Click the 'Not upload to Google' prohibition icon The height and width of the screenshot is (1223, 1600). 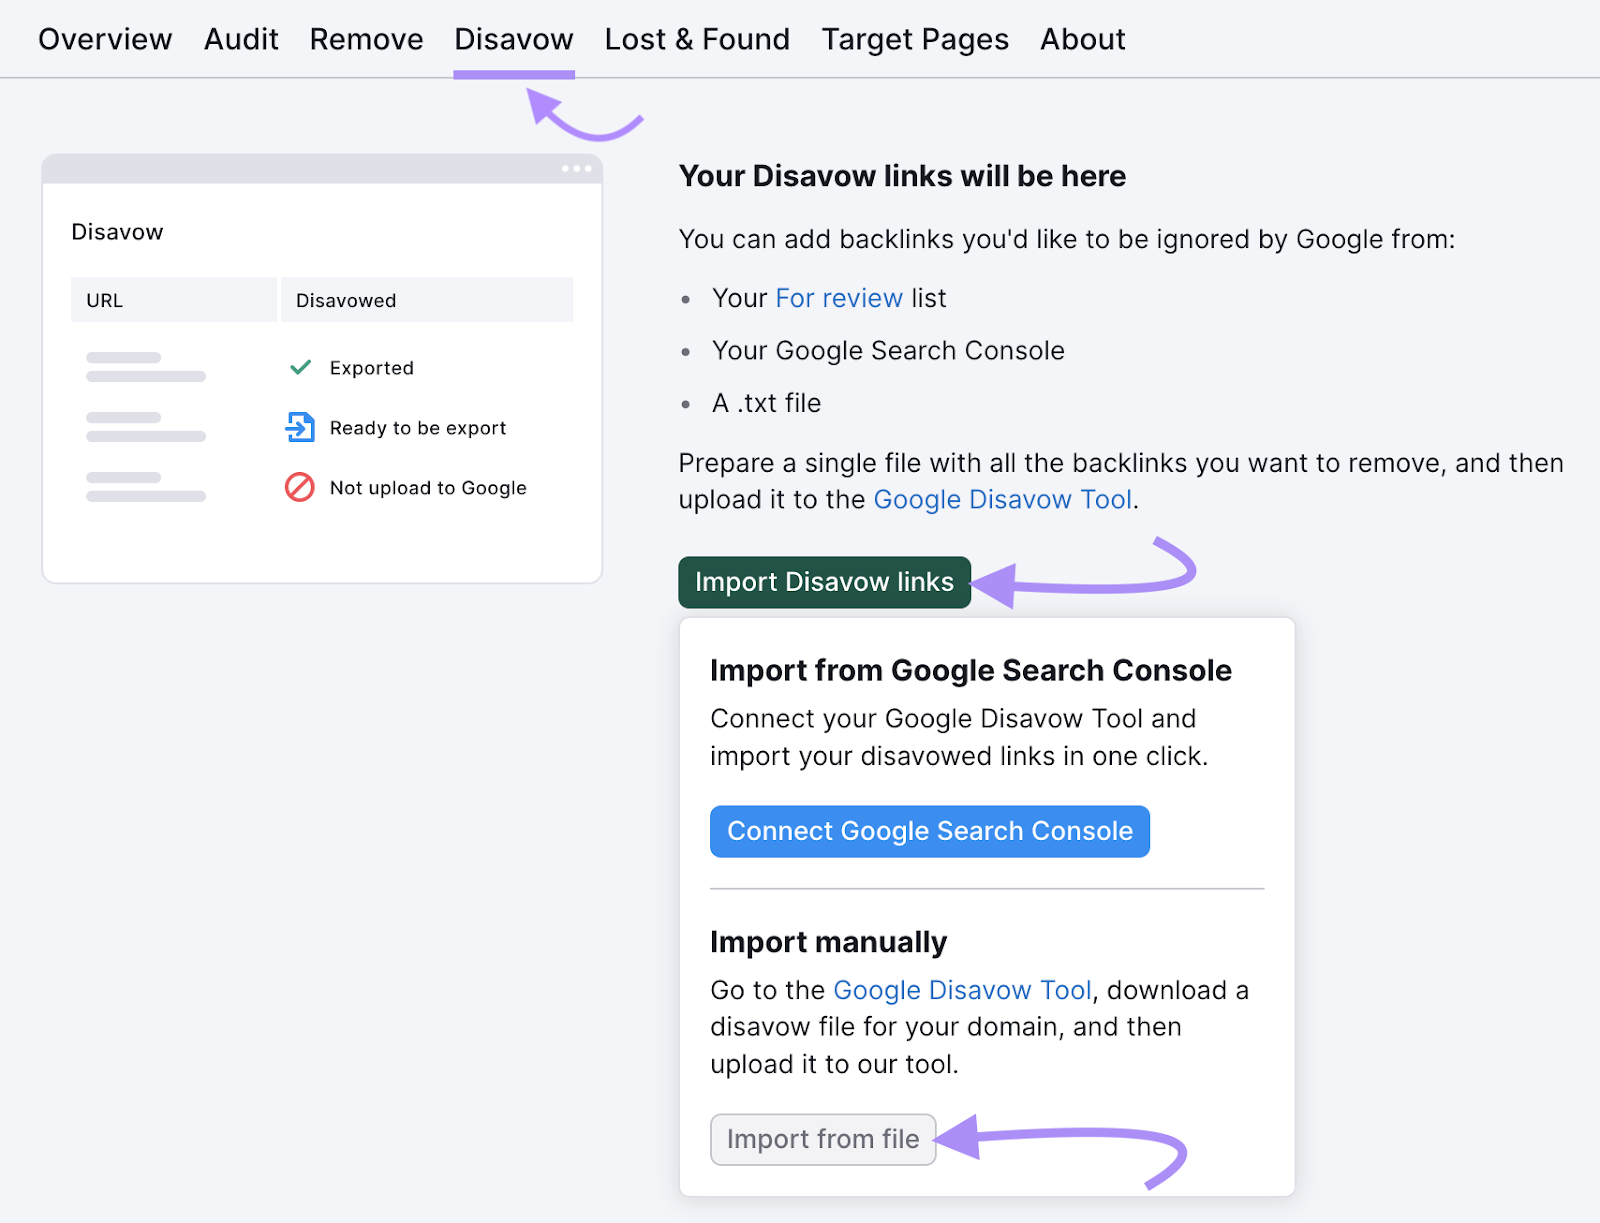click(x=300, y=488)
